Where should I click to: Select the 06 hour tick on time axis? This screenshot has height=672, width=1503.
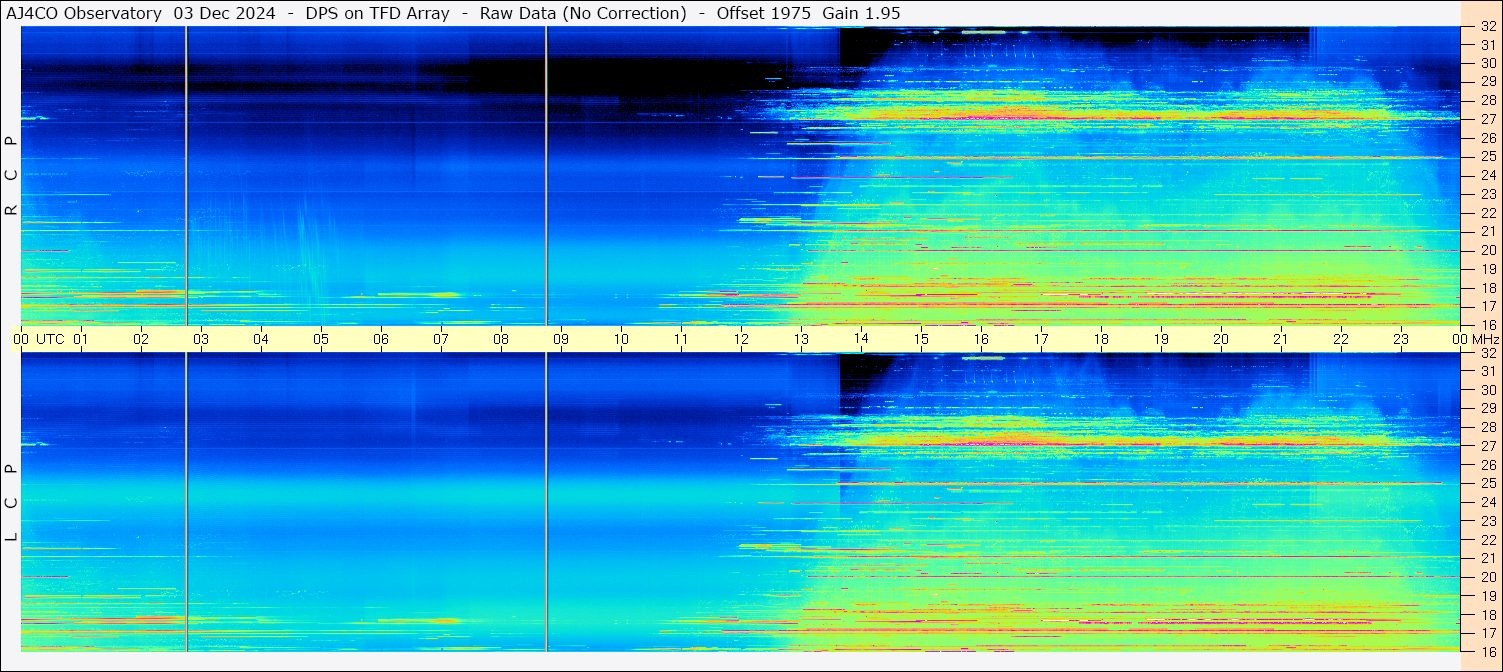coord(381,339)
